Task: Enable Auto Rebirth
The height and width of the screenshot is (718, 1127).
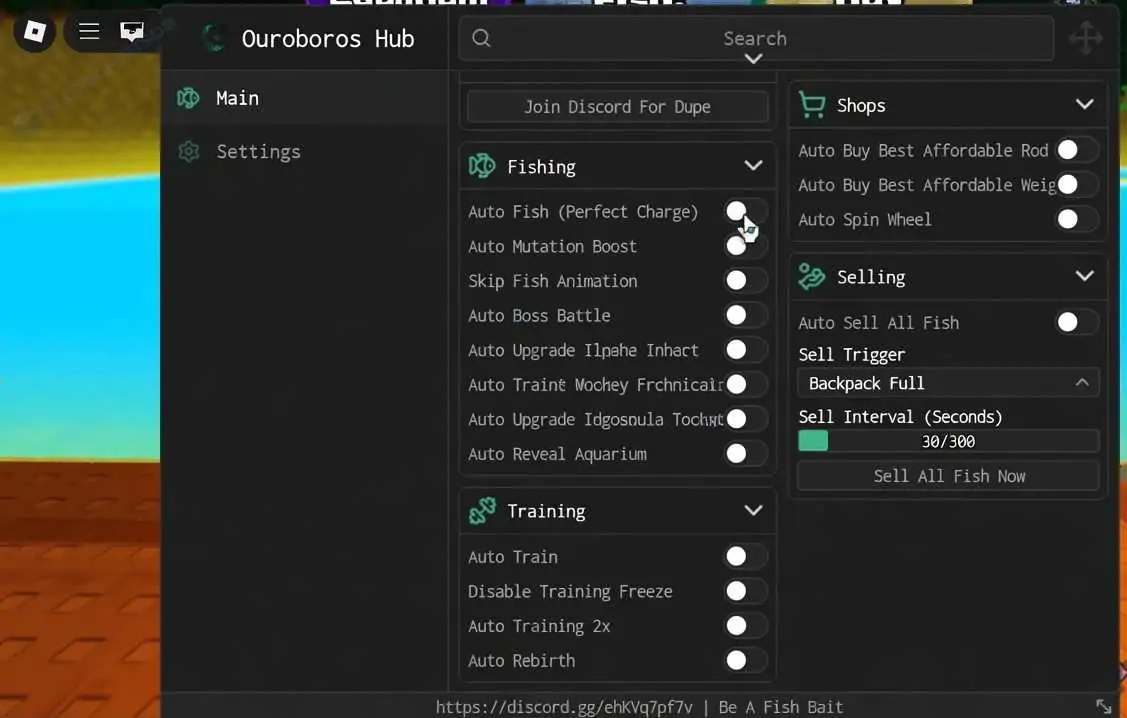Action: [x=745, y=660]
